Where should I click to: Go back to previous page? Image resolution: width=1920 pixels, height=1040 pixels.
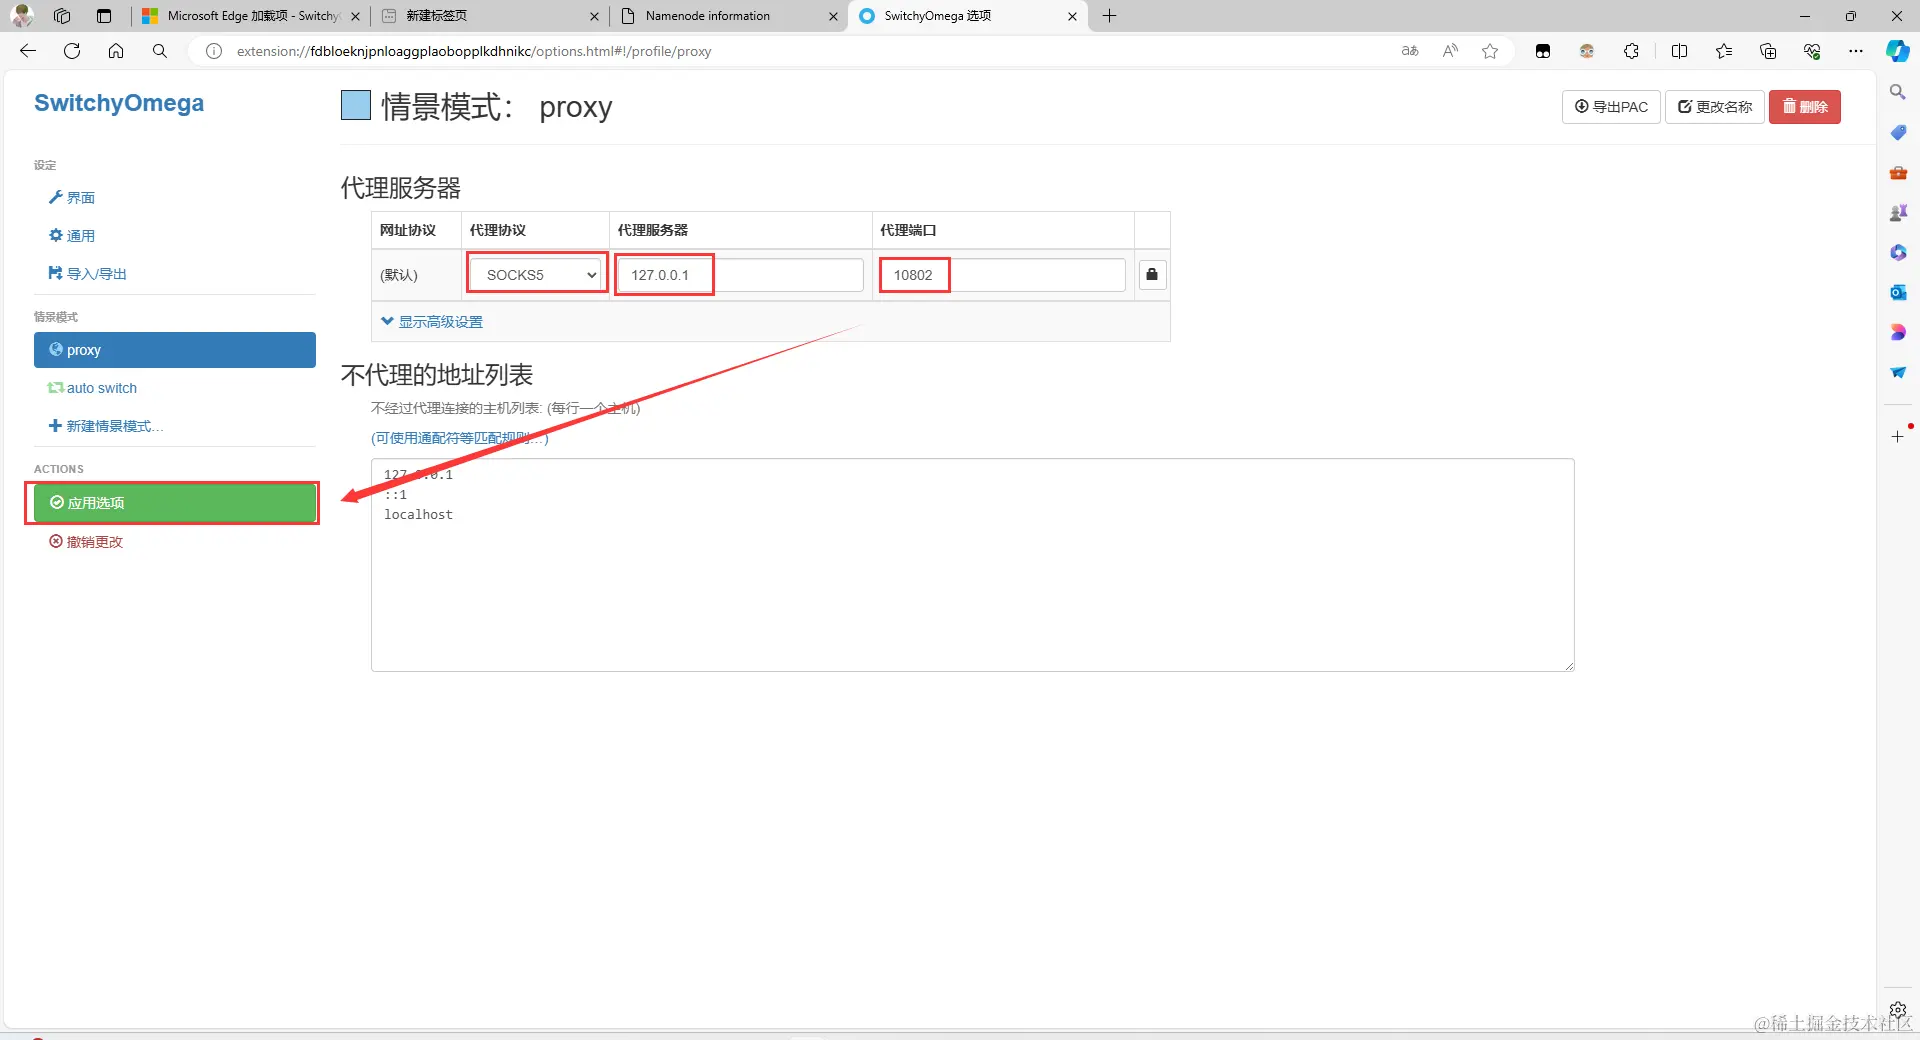pos(28,51)
